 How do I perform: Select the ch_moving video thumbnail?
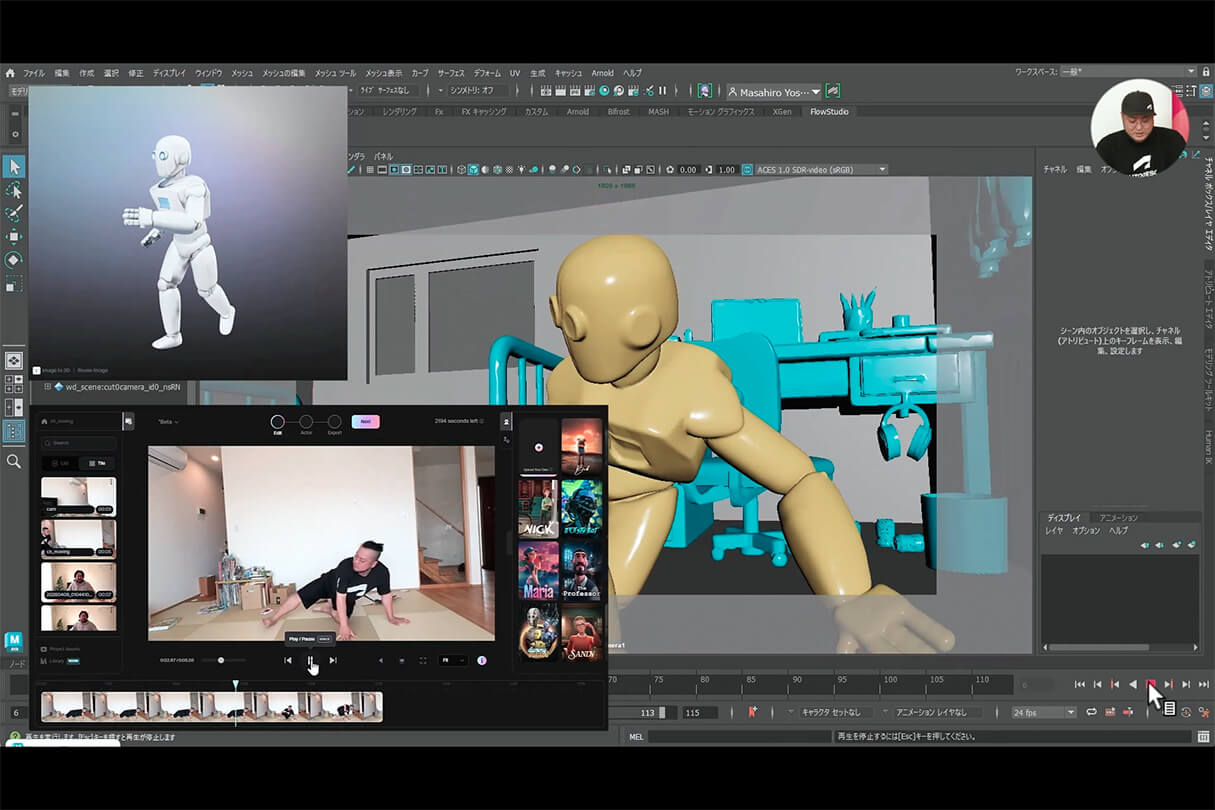coord(78,539)
